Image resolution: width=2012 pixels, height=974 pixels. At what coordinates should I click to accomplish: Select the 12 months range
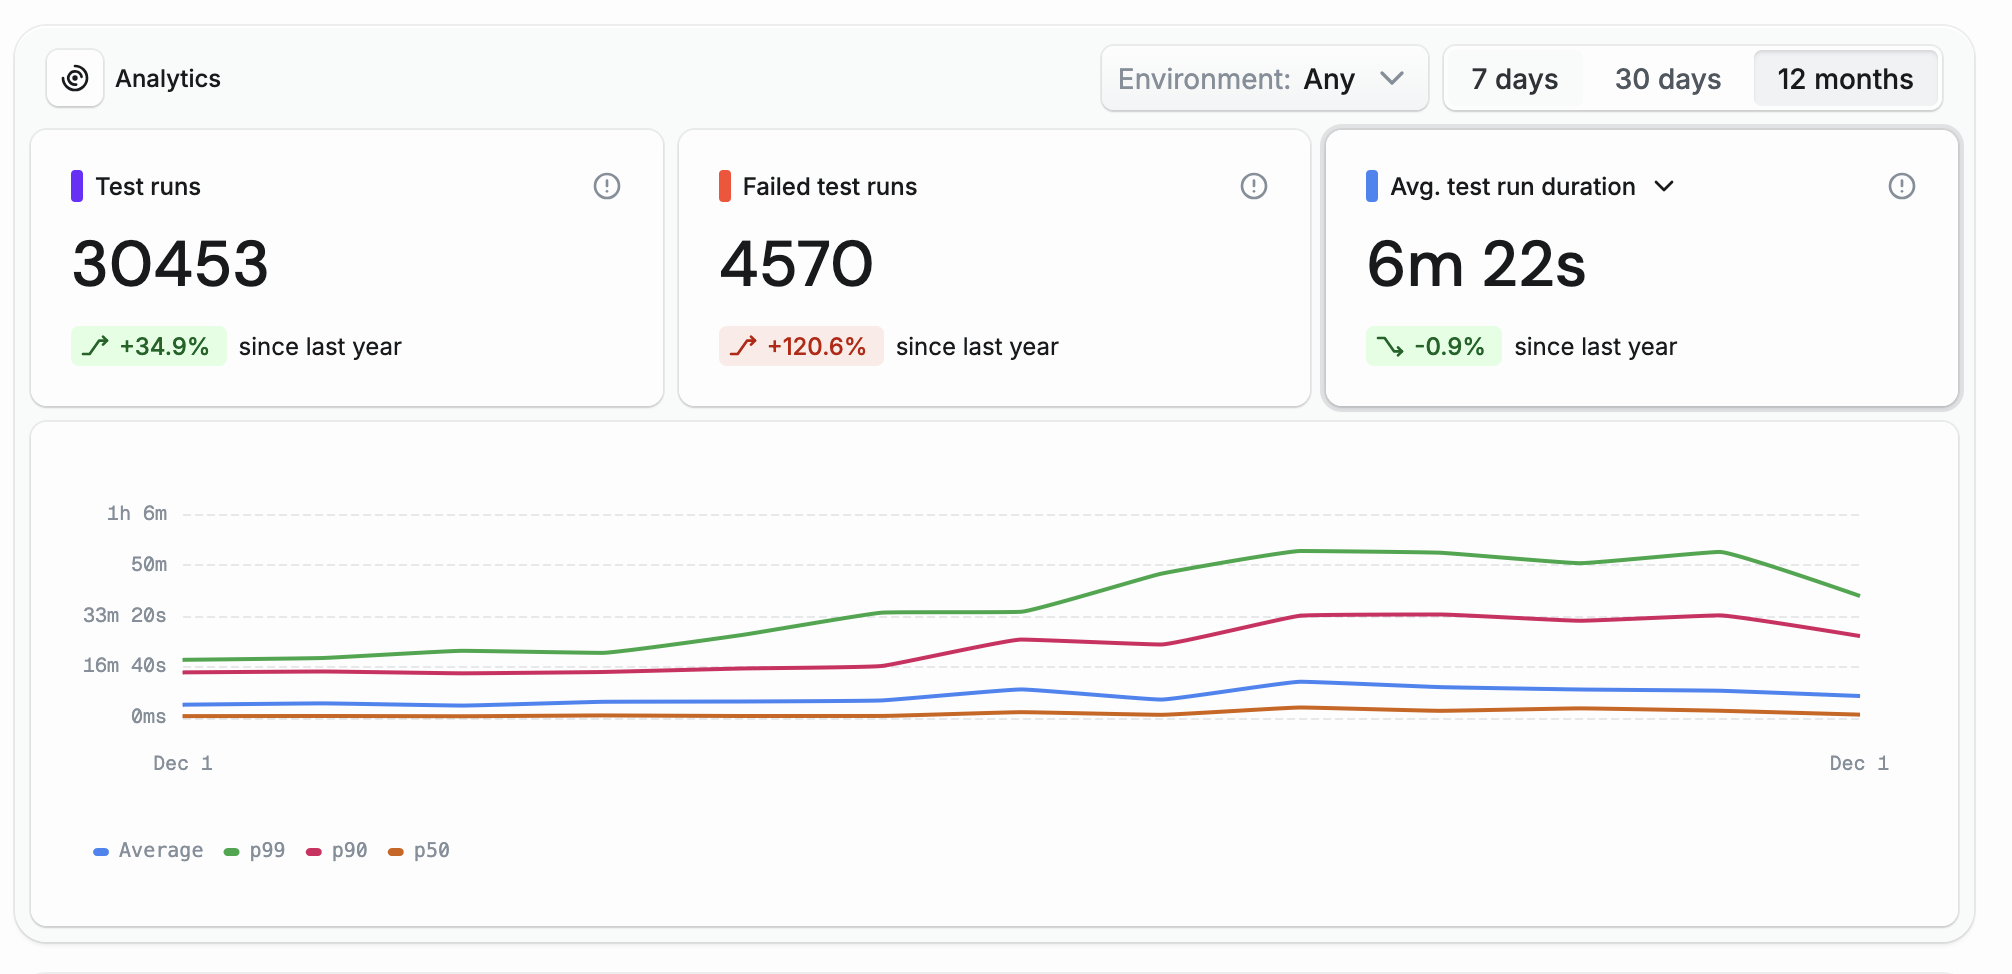(1845, 79)
